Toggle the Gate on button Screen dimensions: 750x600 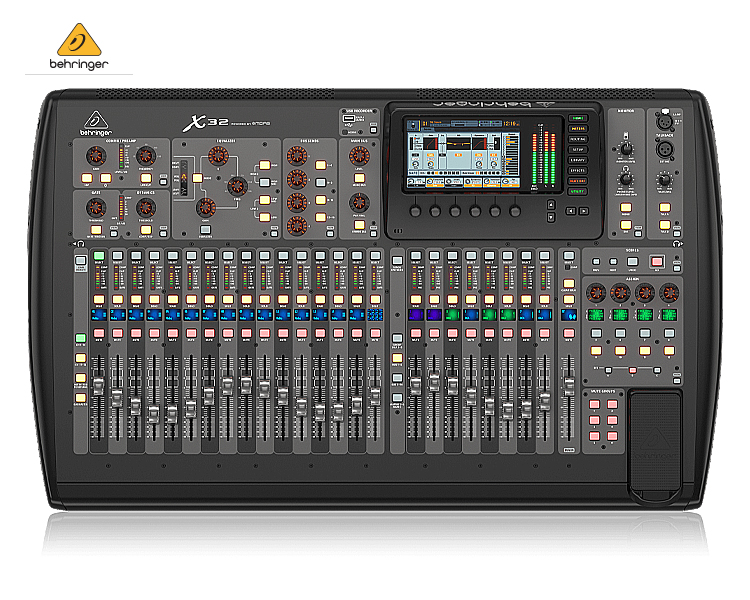(96, 230)
